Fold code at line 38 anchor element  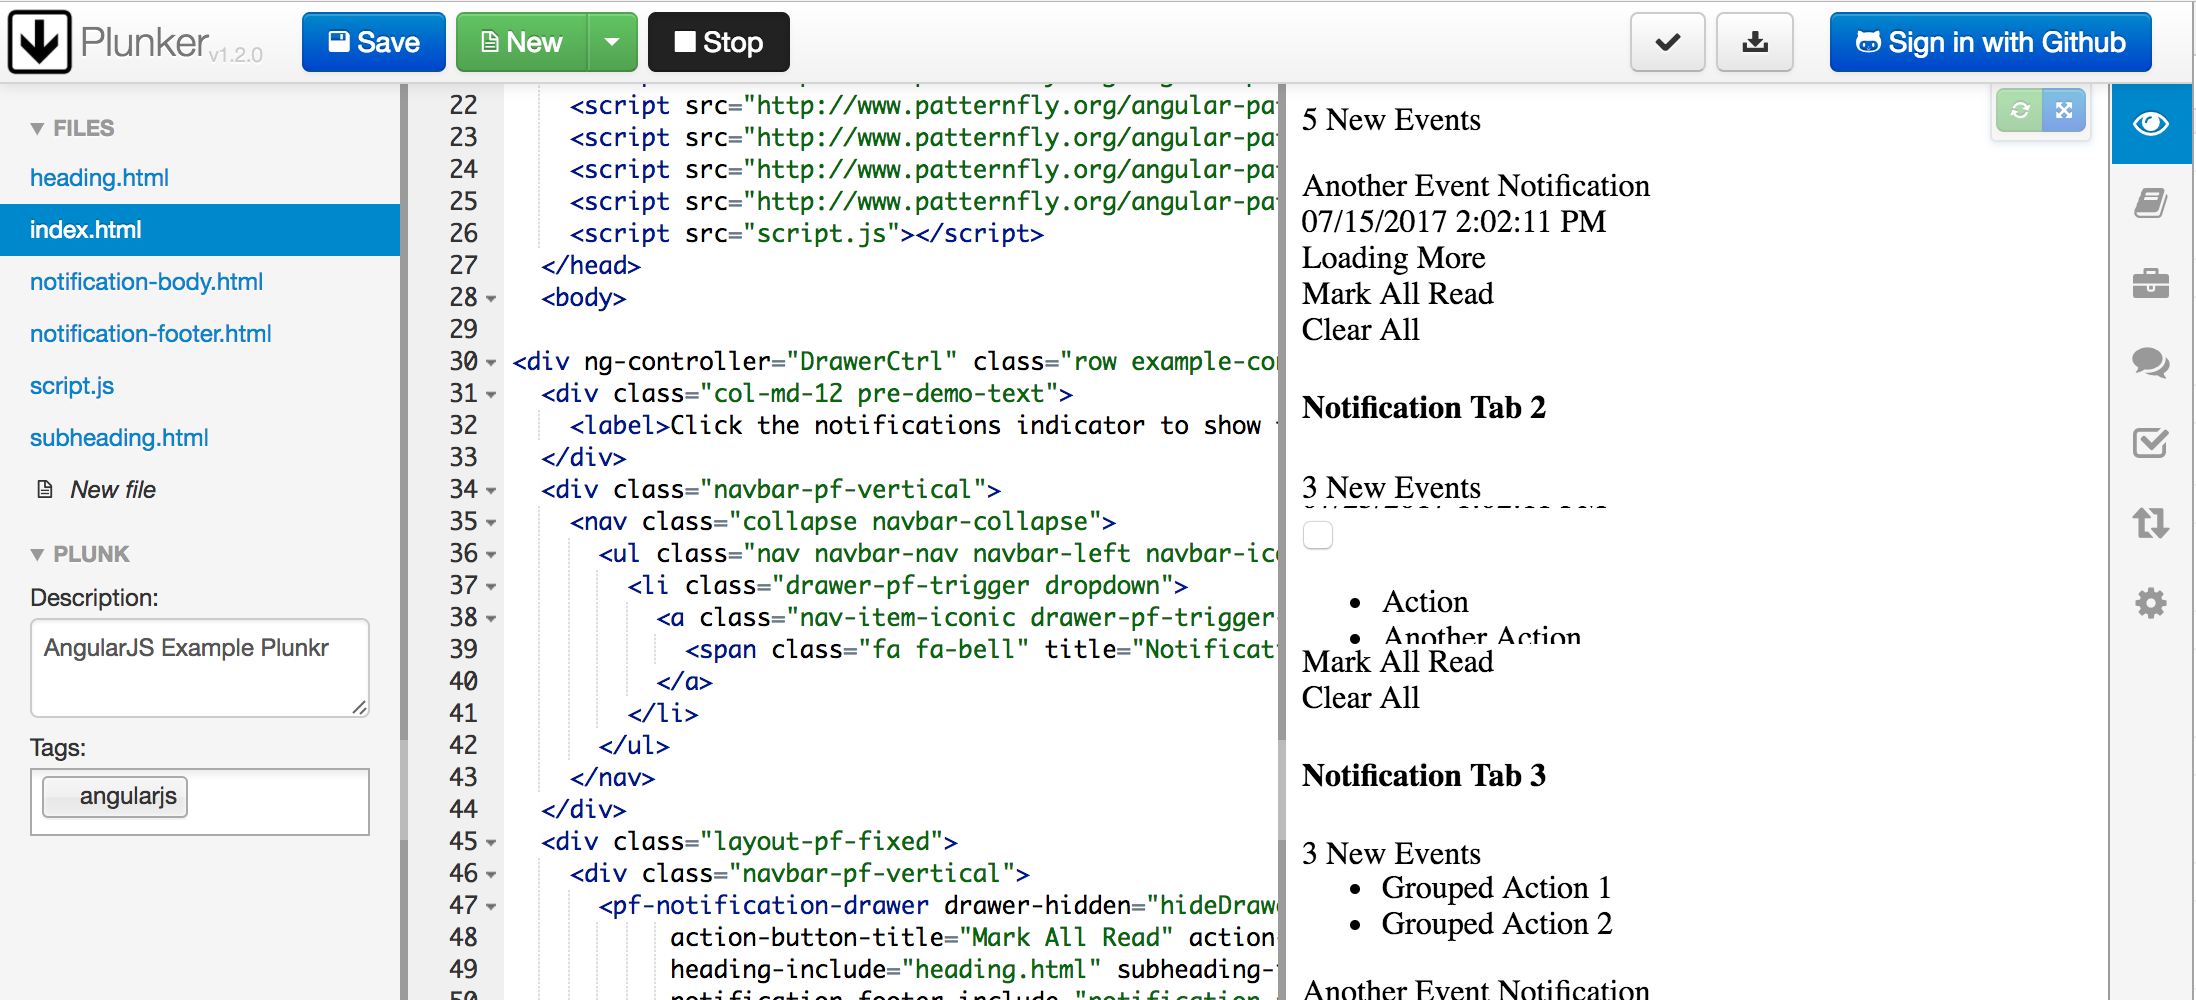(491, 618)
